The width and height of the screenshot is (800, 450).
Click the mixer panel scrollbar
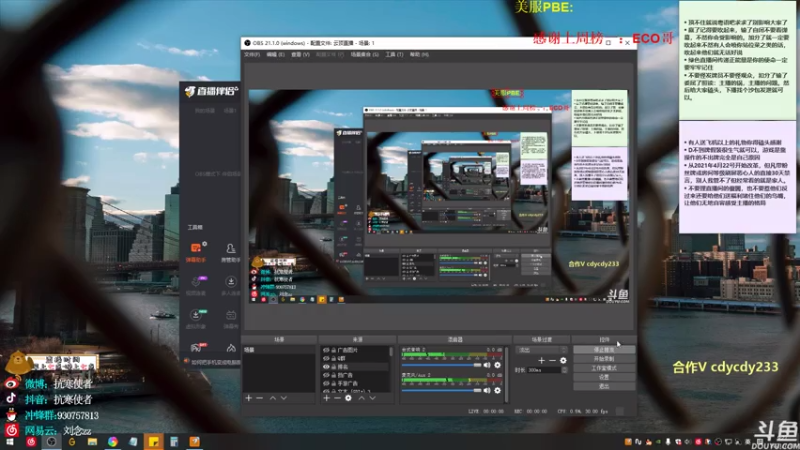tap(506, 373)
